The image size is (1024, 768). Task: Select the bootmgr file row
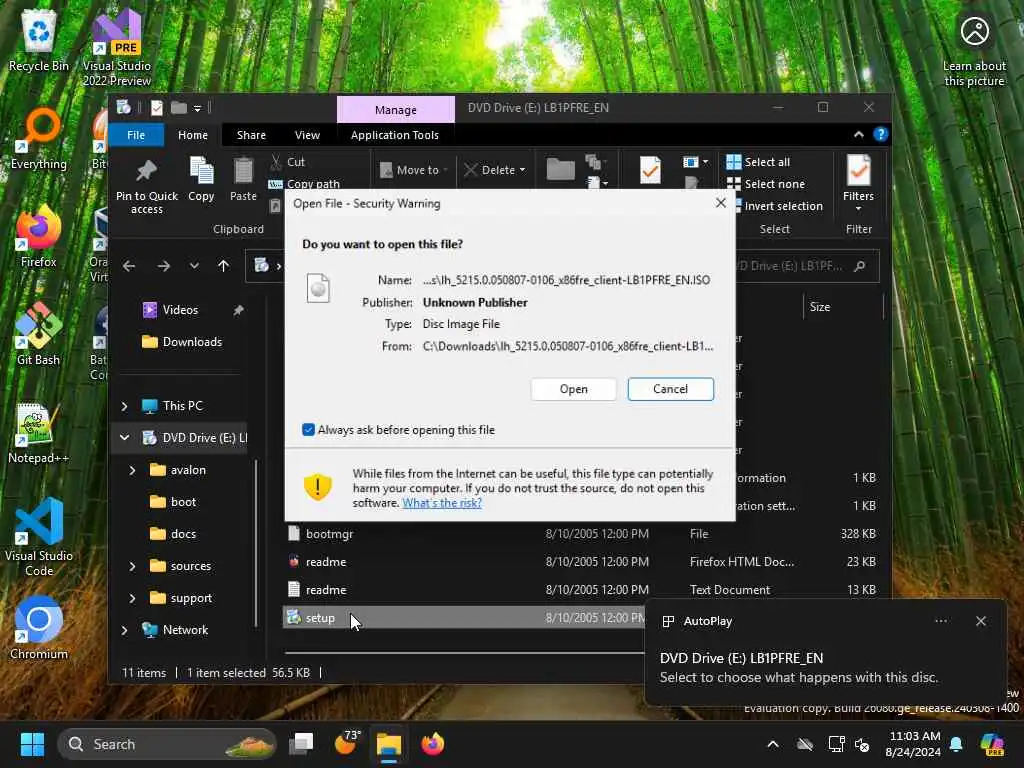(x=581, y=534)
